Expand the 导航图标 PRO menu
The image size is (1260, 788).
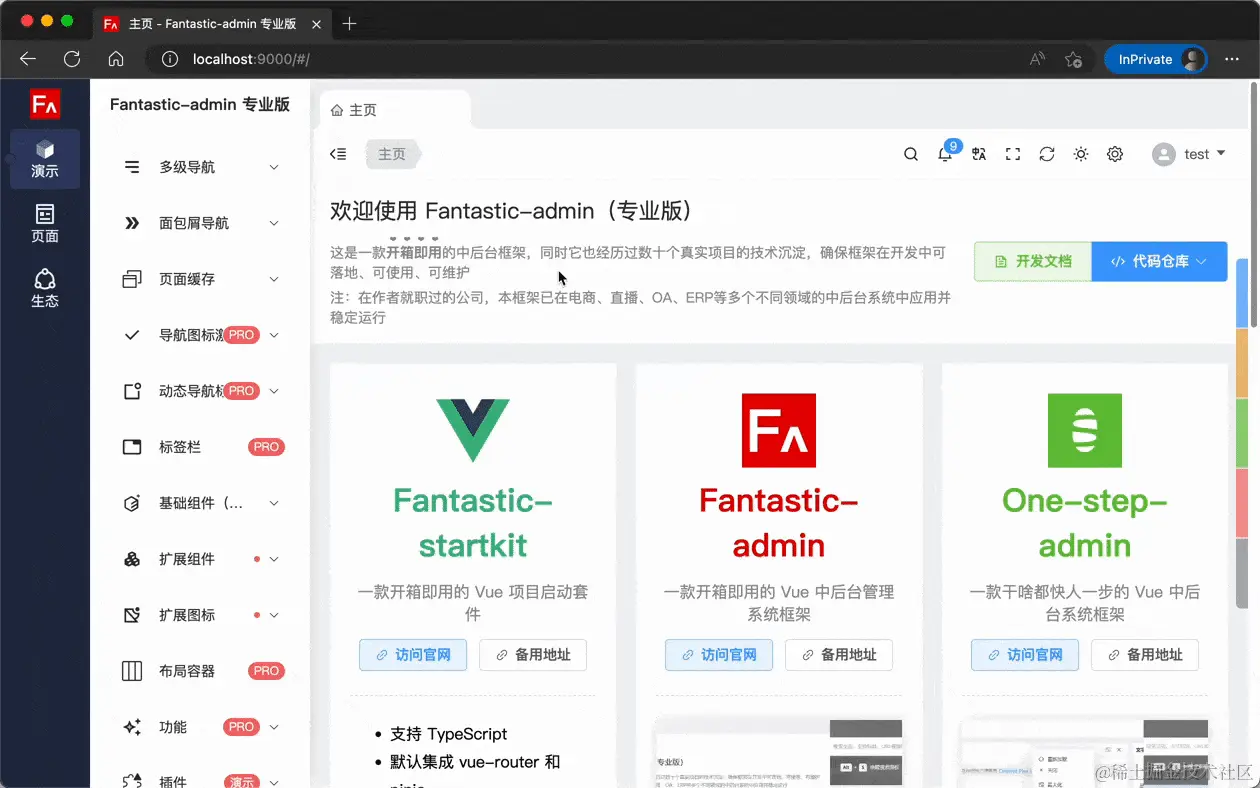200,335
